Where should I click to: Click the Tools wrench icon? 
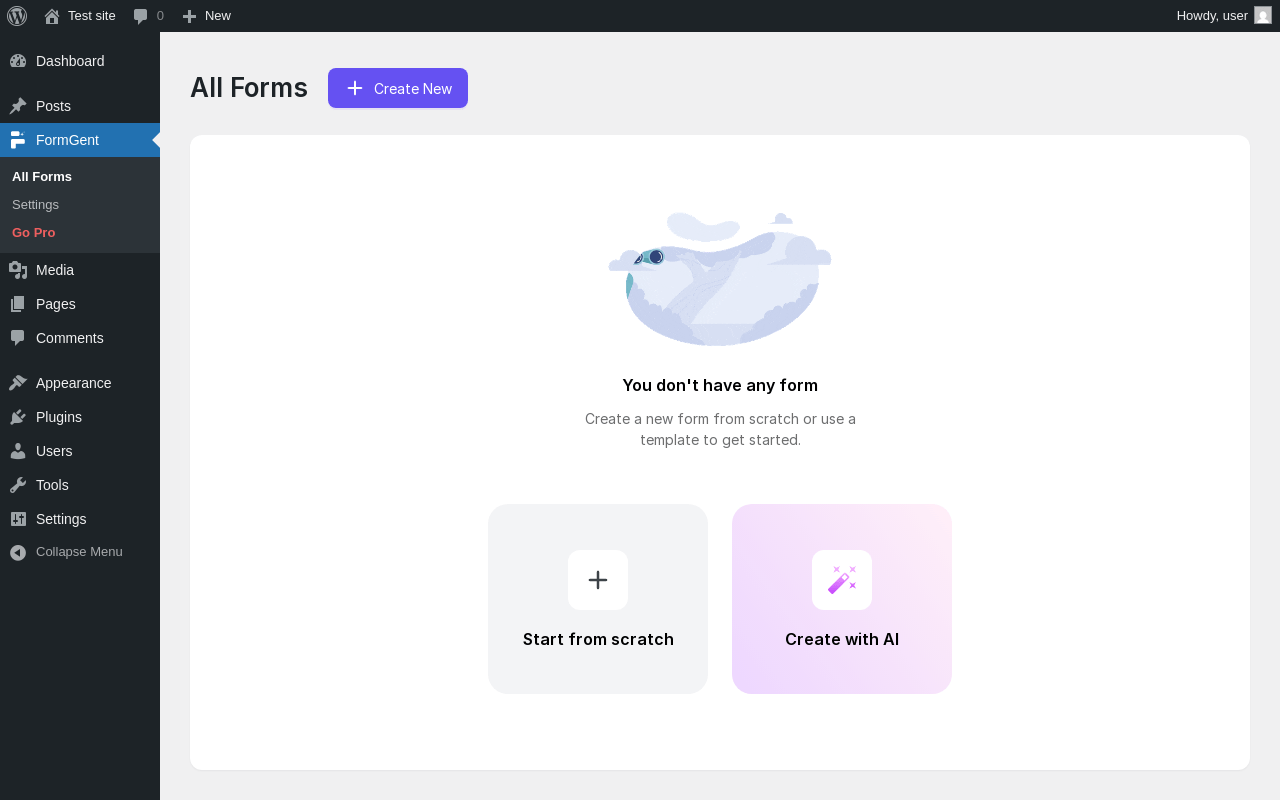18,485
